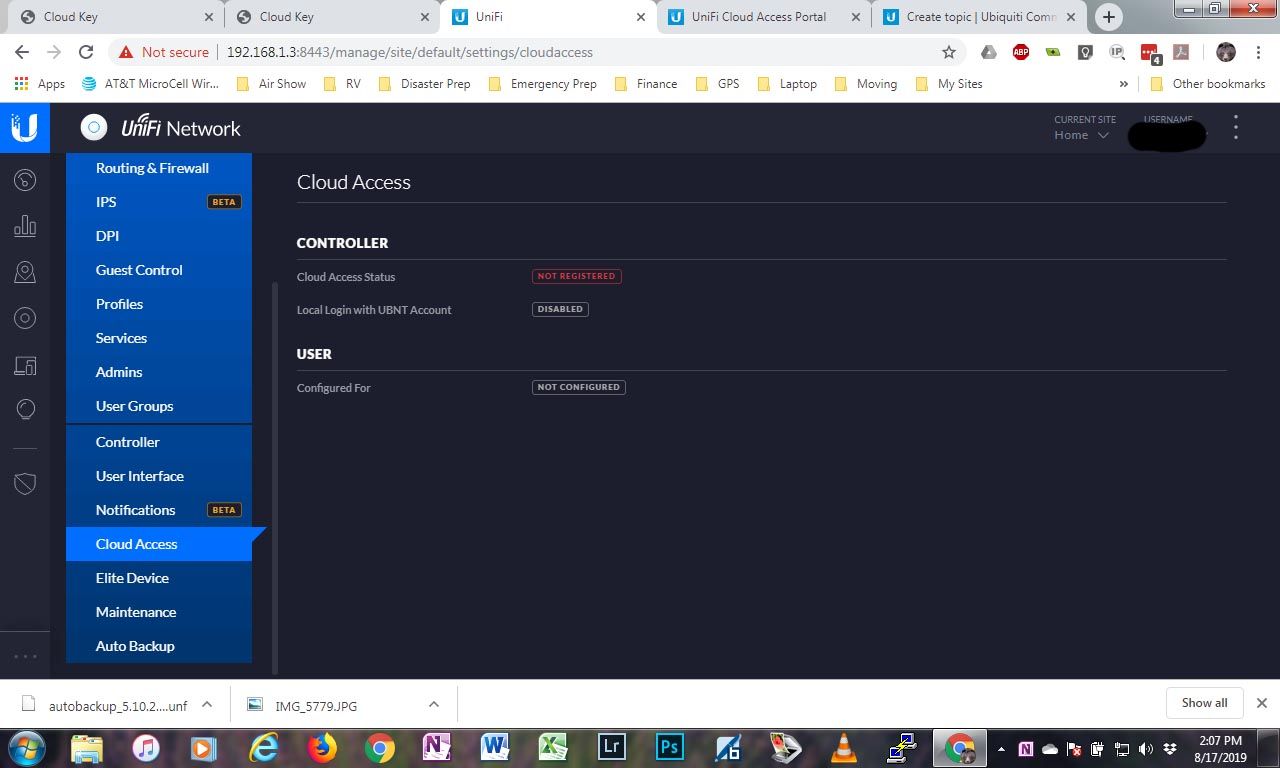Show hidden system tray icons
Image resolution: width=1280 pixels, height=768 pixels.
click(1001, 748)
